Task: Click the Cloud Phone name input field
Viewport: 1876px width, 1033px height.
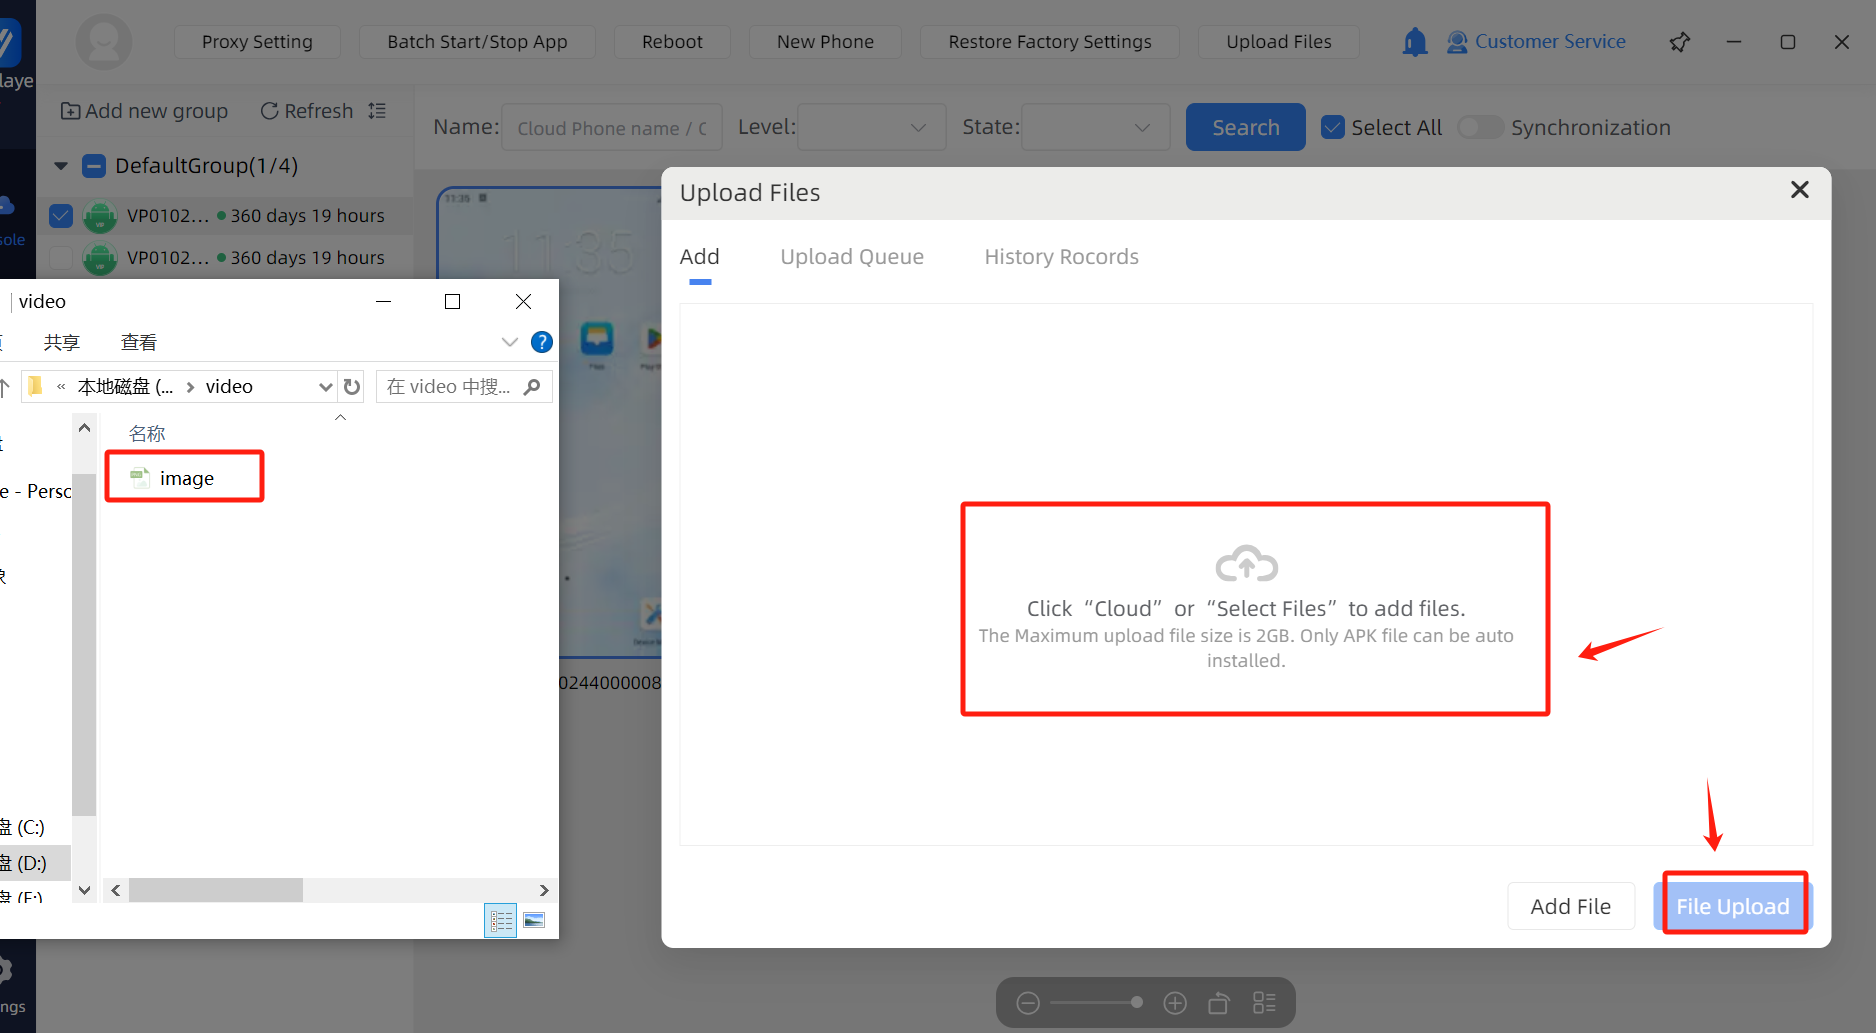Action: tap(611, 128)
